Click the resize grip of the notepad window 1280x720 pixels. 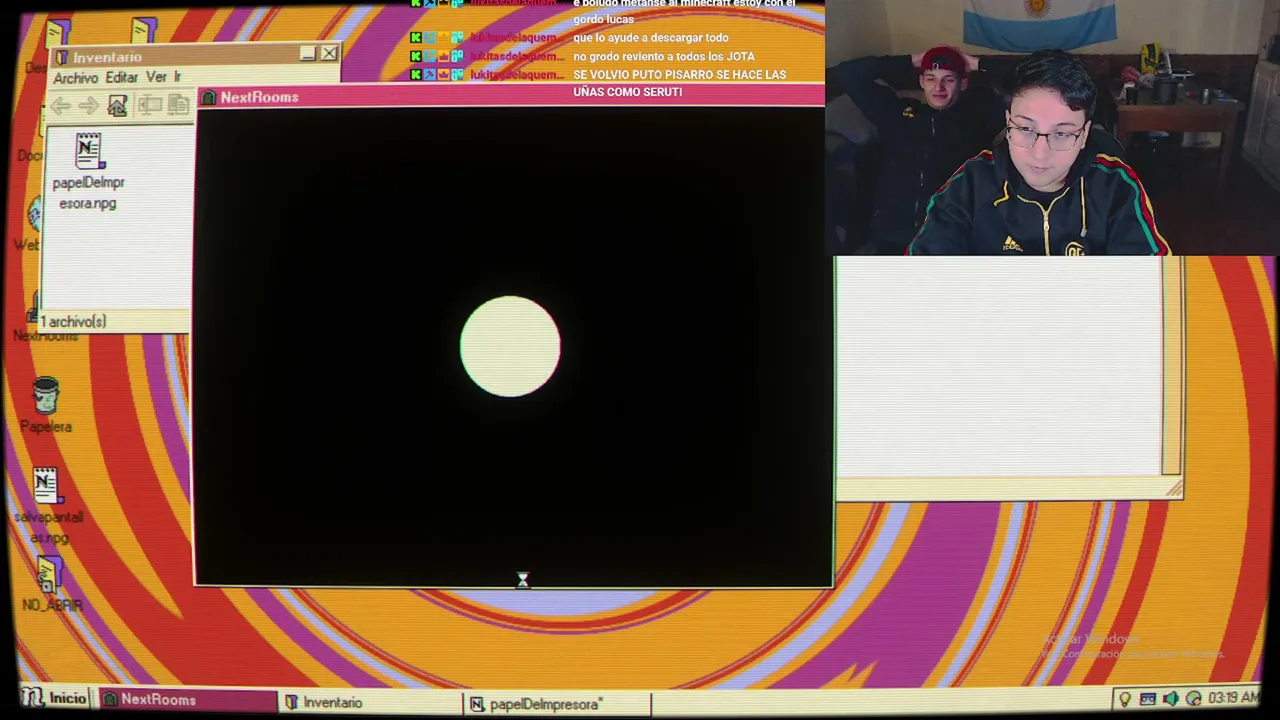(x=1173, y=488)
